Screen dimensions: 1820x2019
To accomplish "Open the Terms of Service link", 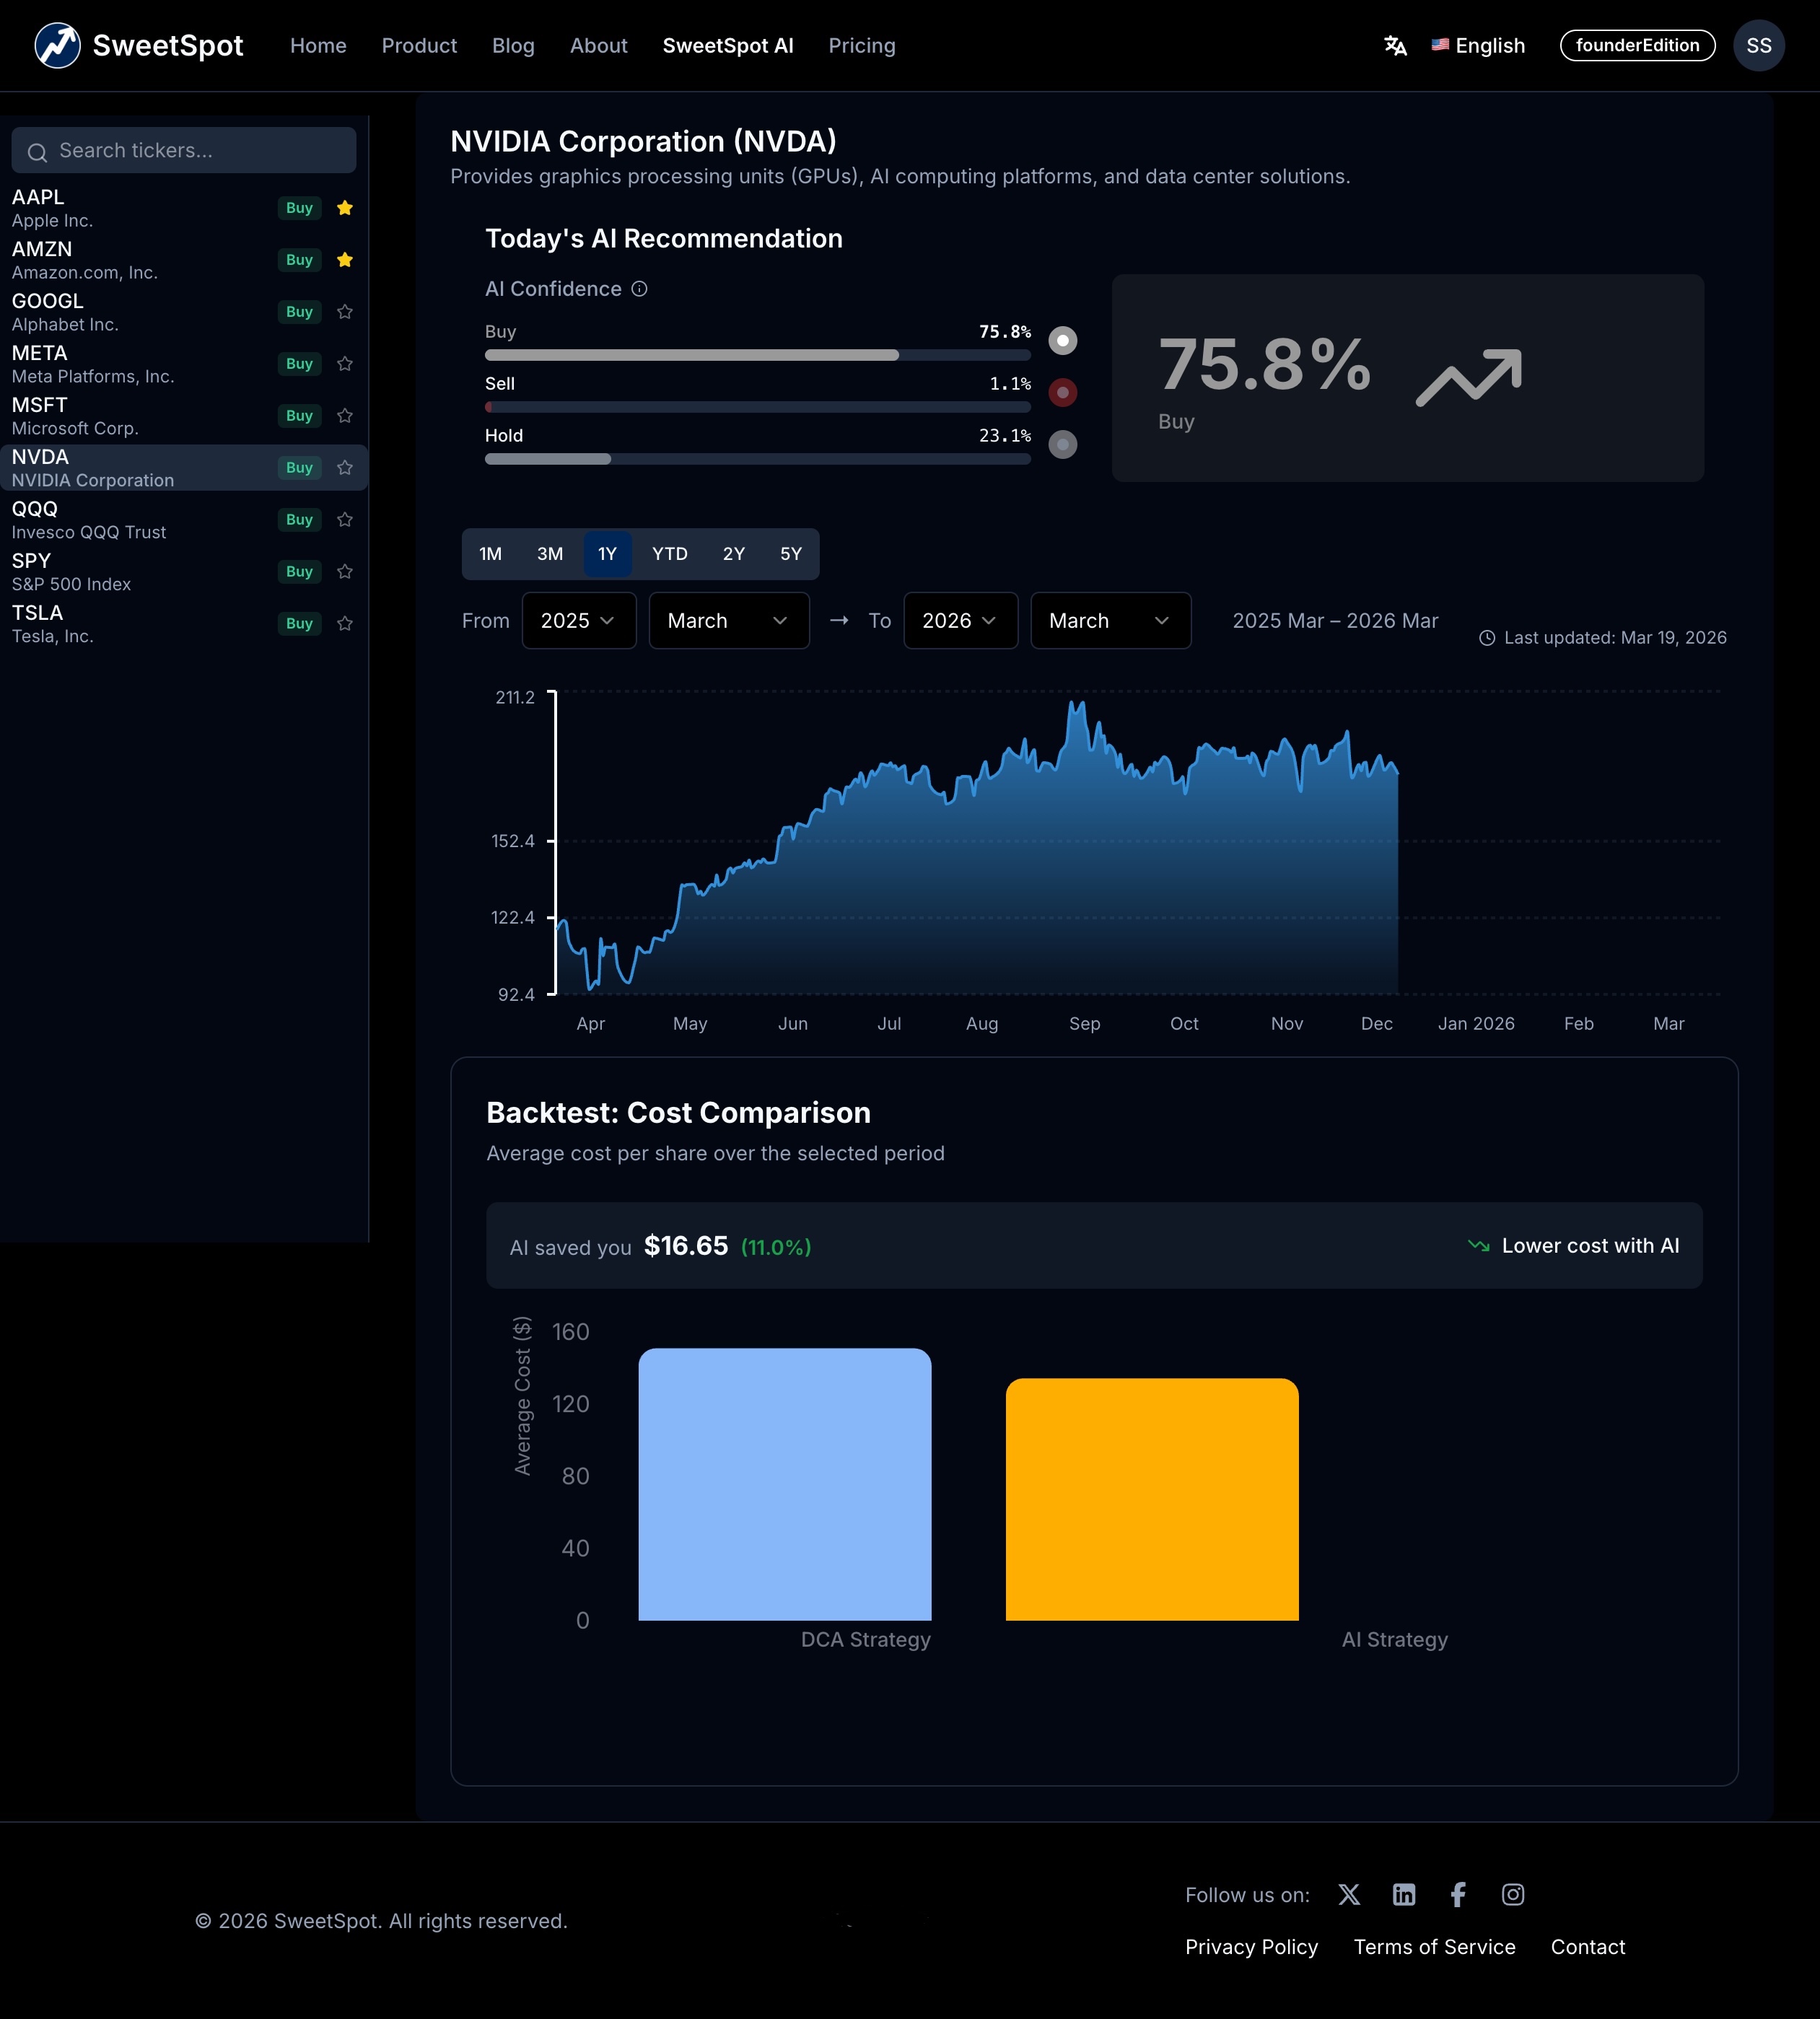I will coord(1434,1946).
